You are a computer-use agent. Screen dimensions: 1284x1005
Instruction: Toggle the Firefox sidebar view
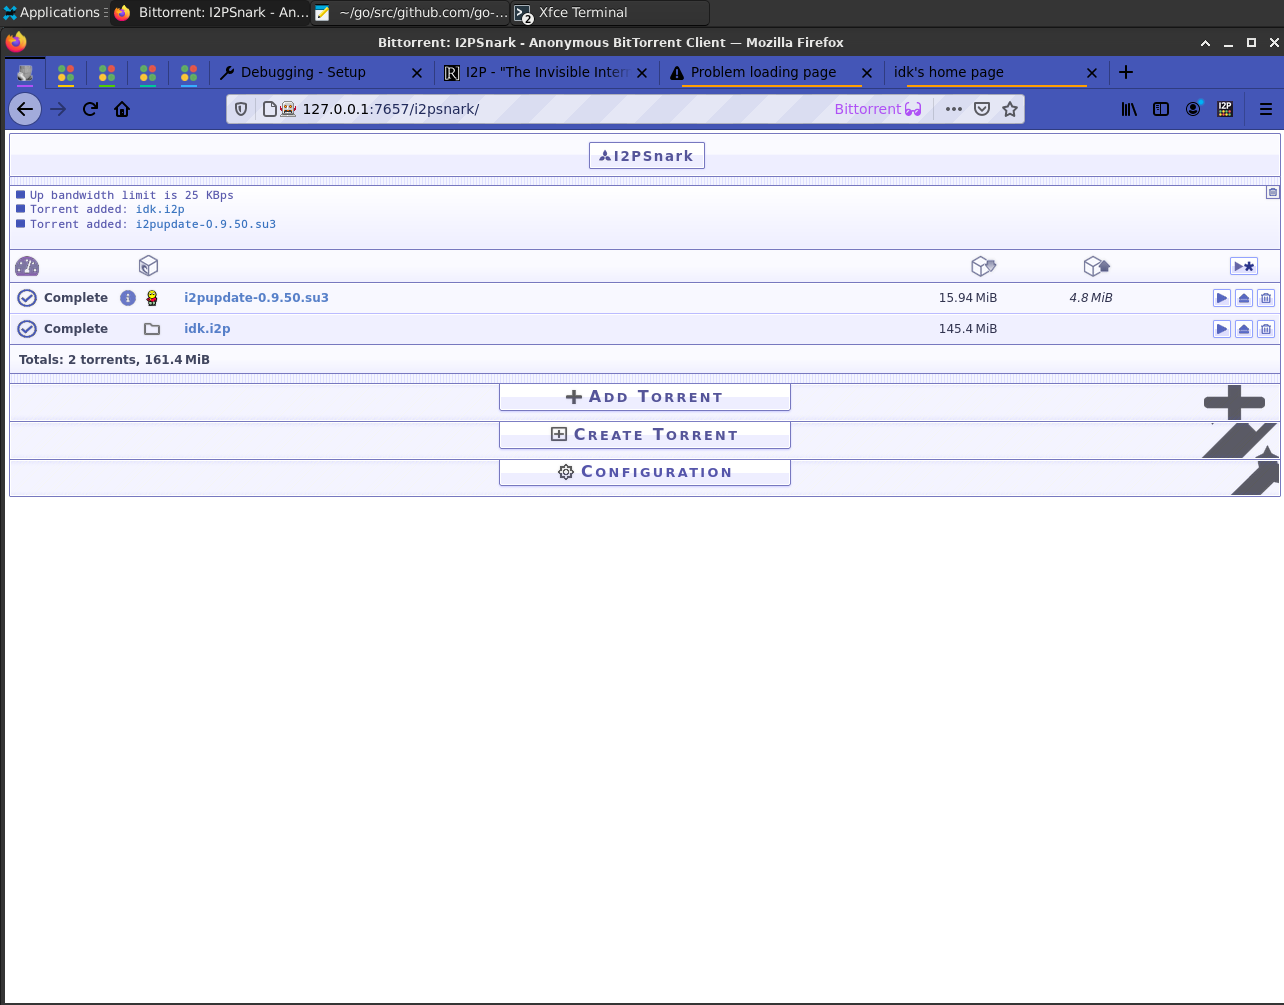[x=1161, y=109]
